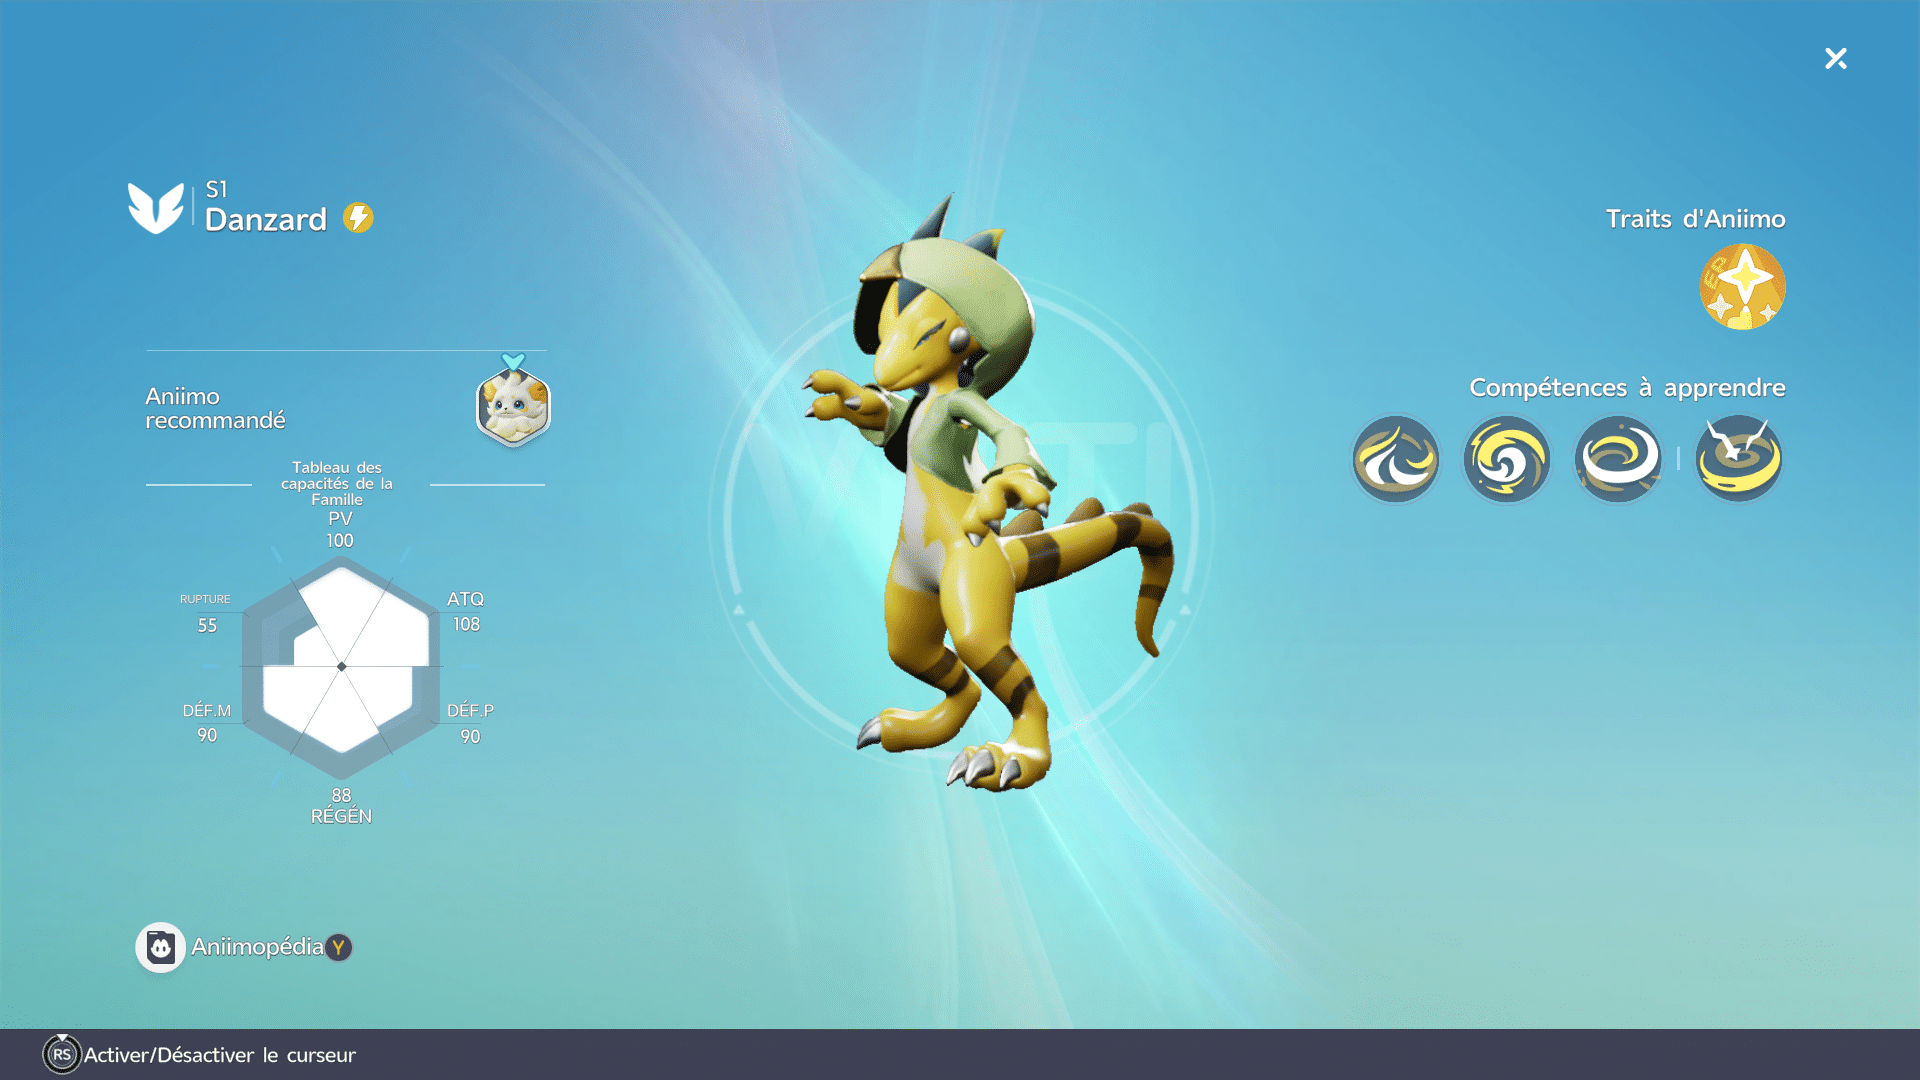Click the hexagonal stats radar chart
Viewport: 1920px width, 1080px height.
(x=341, y=667)
